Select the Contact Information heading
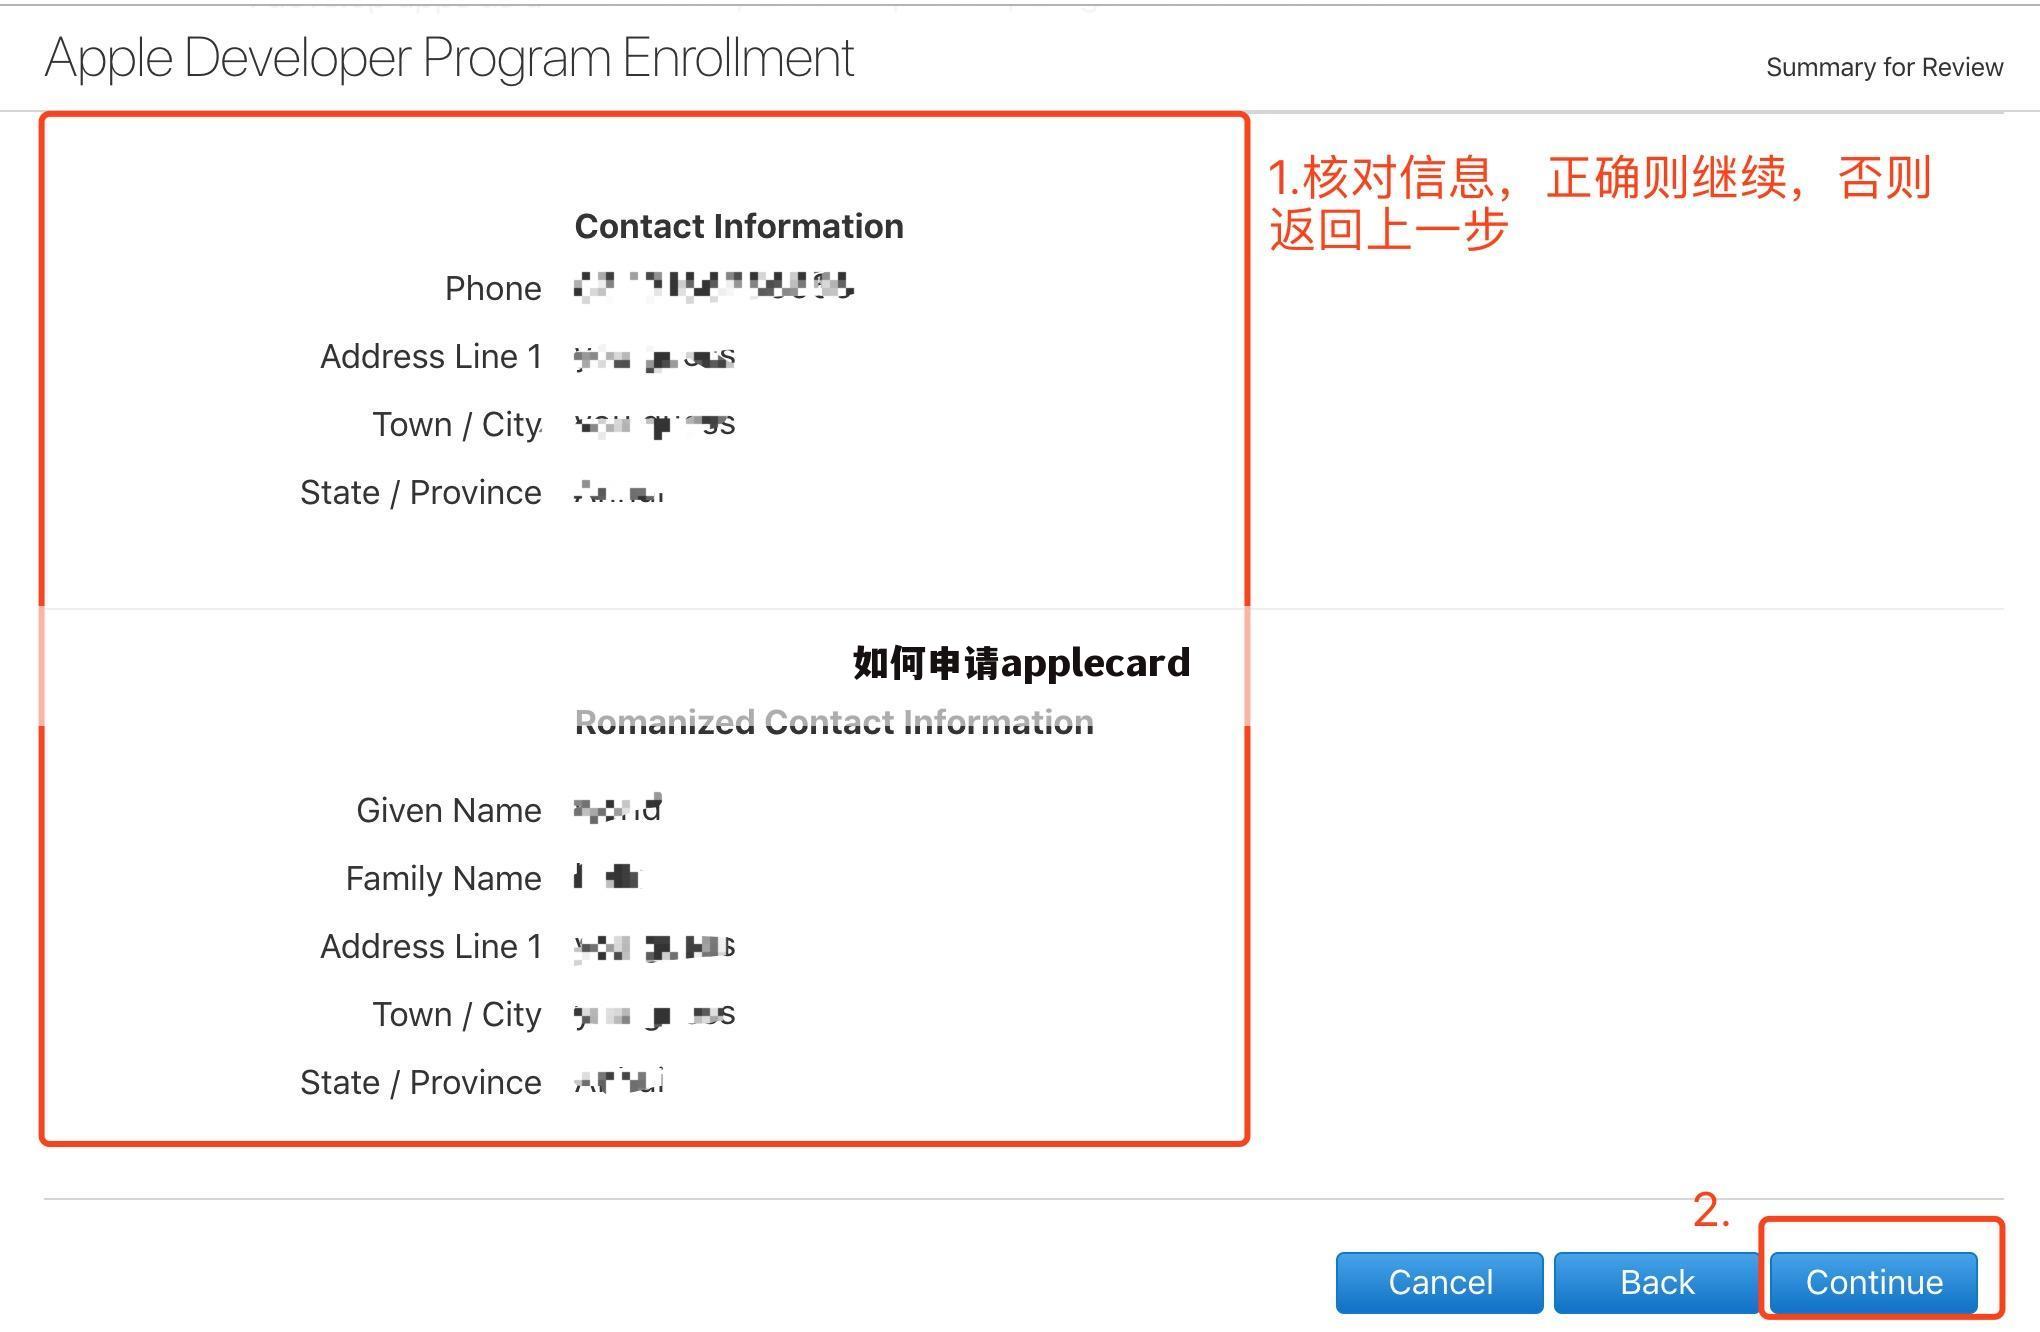Image resolution: width=2040 pixels, height=1332 pixels. [739, 226]
